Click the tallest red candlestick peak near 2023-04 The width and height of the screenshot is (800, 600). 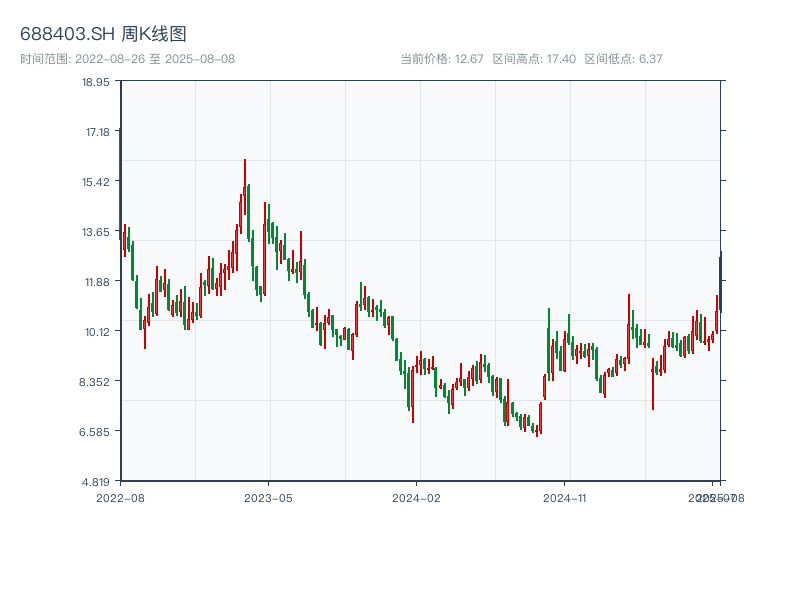point(245,187)
